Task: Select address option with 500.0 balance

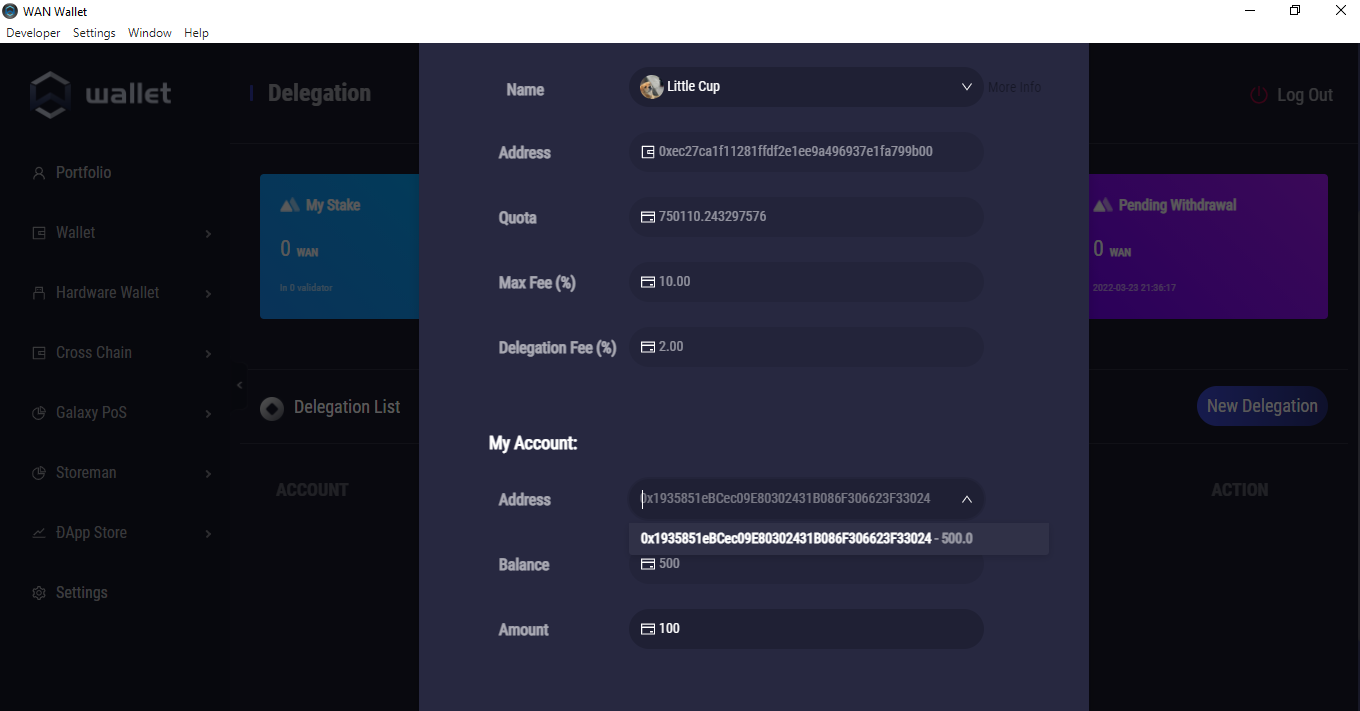Action: pyautogui.click(x=806, y=539)
